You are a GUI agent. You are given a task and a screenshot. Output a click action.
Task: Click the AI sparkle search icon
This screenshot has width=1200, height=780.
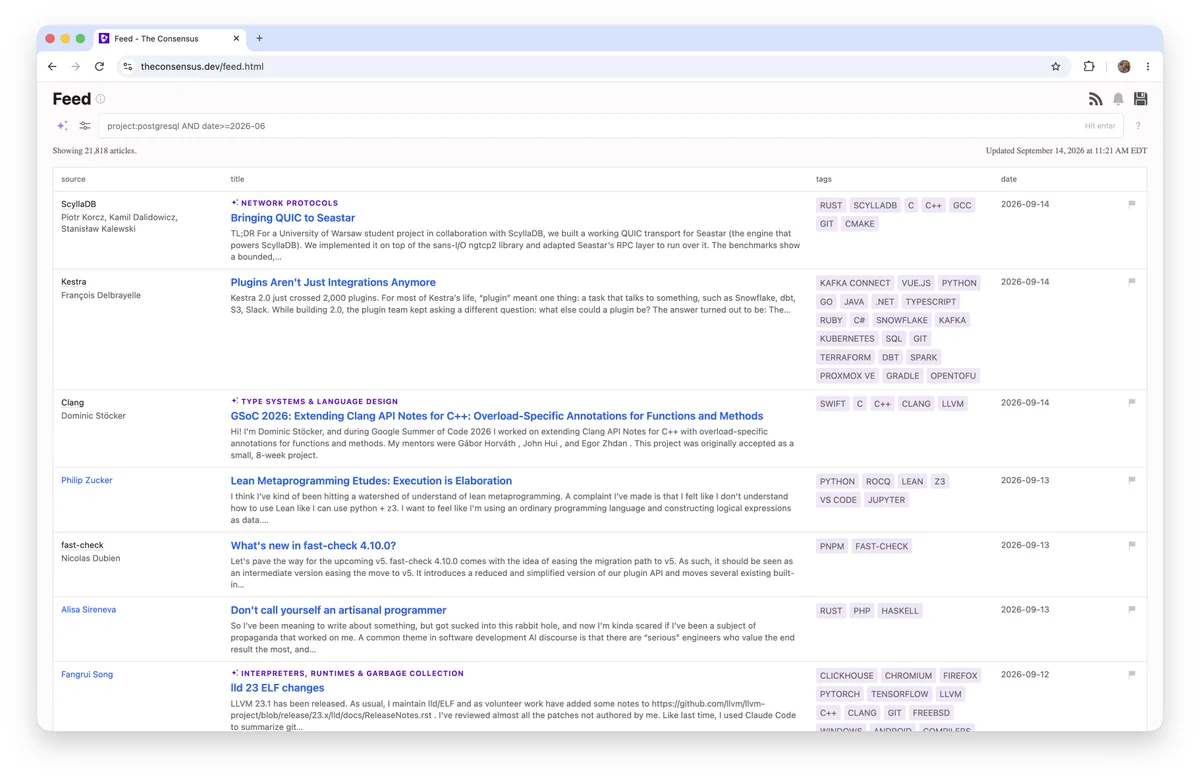(62, 126)
